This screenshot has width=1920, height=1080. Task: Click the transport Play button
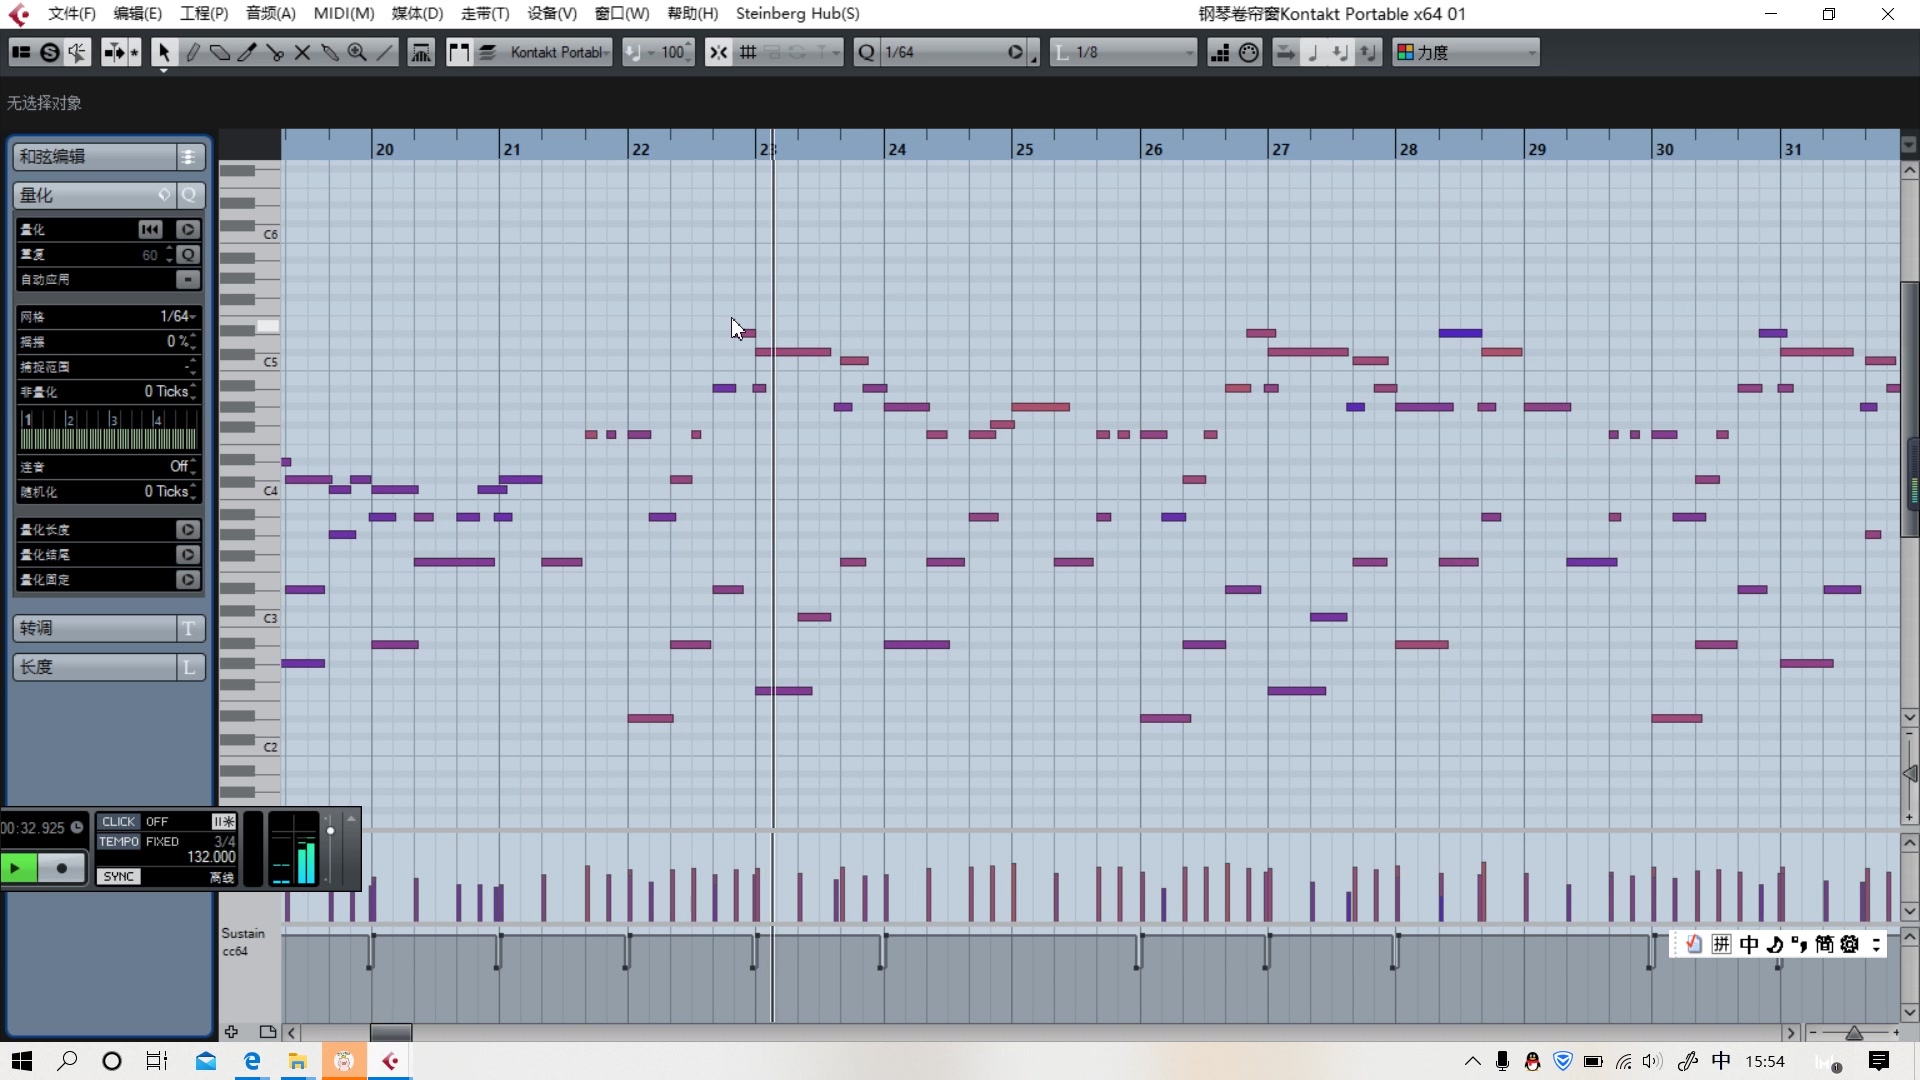(x=18, y=868)
